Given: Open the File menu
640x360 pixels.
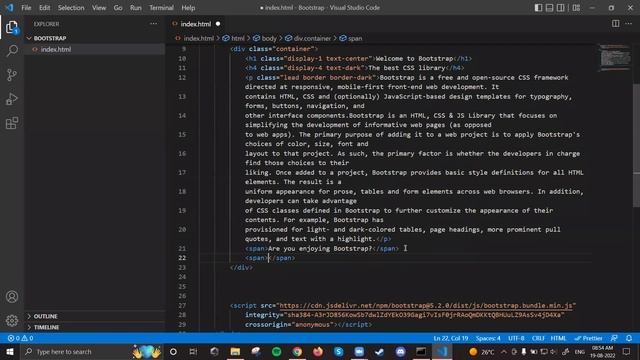Looking at the screenshot, I should [x=26, y=8].
